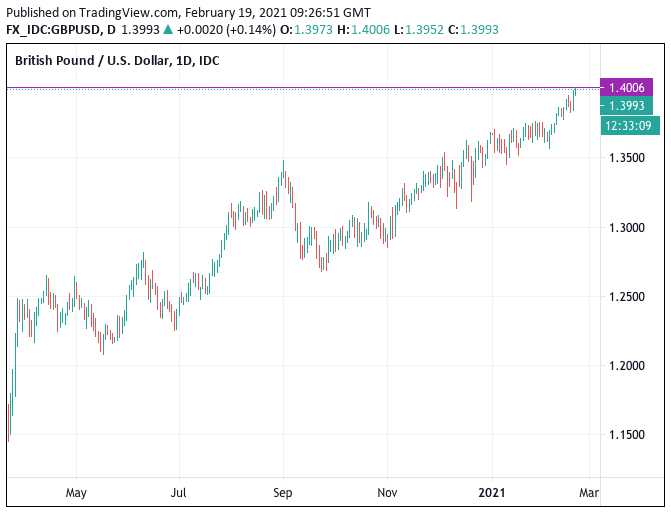Click the 1.1500 price axis tick
671x513 pixels.
(626, 435)
